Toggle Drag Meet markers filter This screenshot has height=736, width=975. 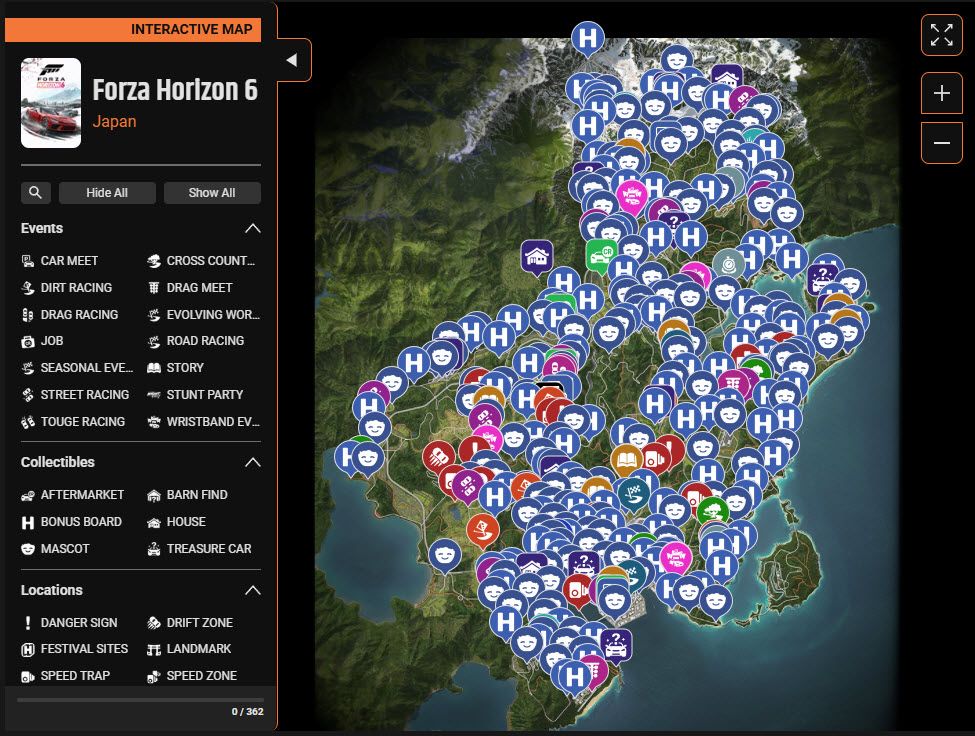tap(190, 287)
